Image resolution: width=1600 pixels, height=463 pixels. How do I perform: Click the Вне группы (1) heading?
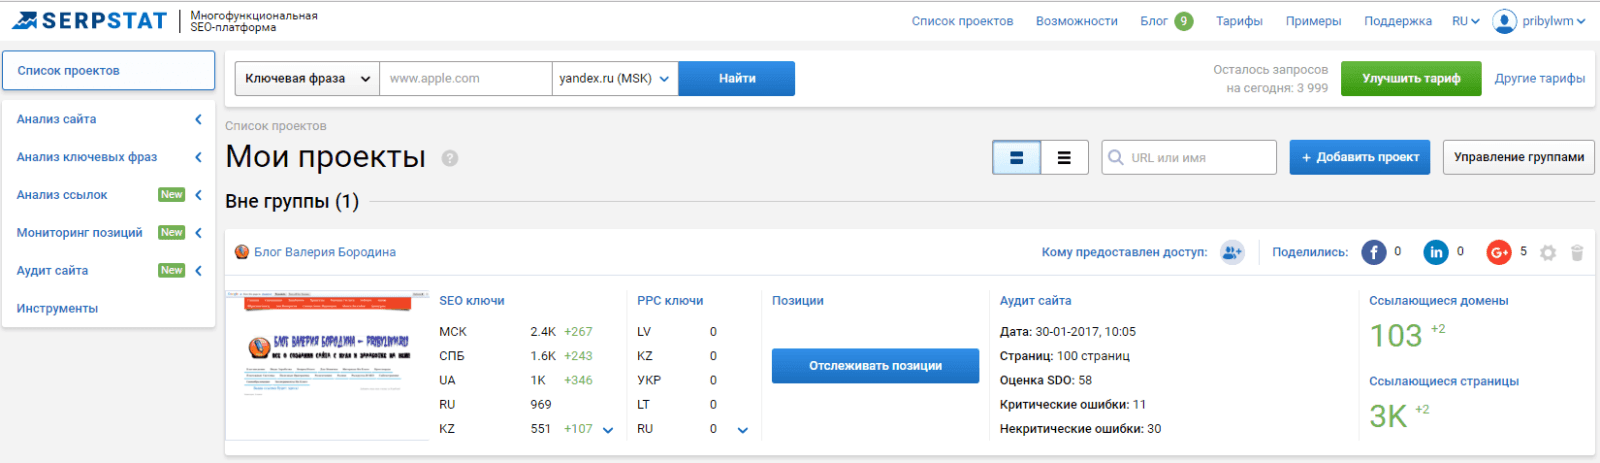point(292,201)
